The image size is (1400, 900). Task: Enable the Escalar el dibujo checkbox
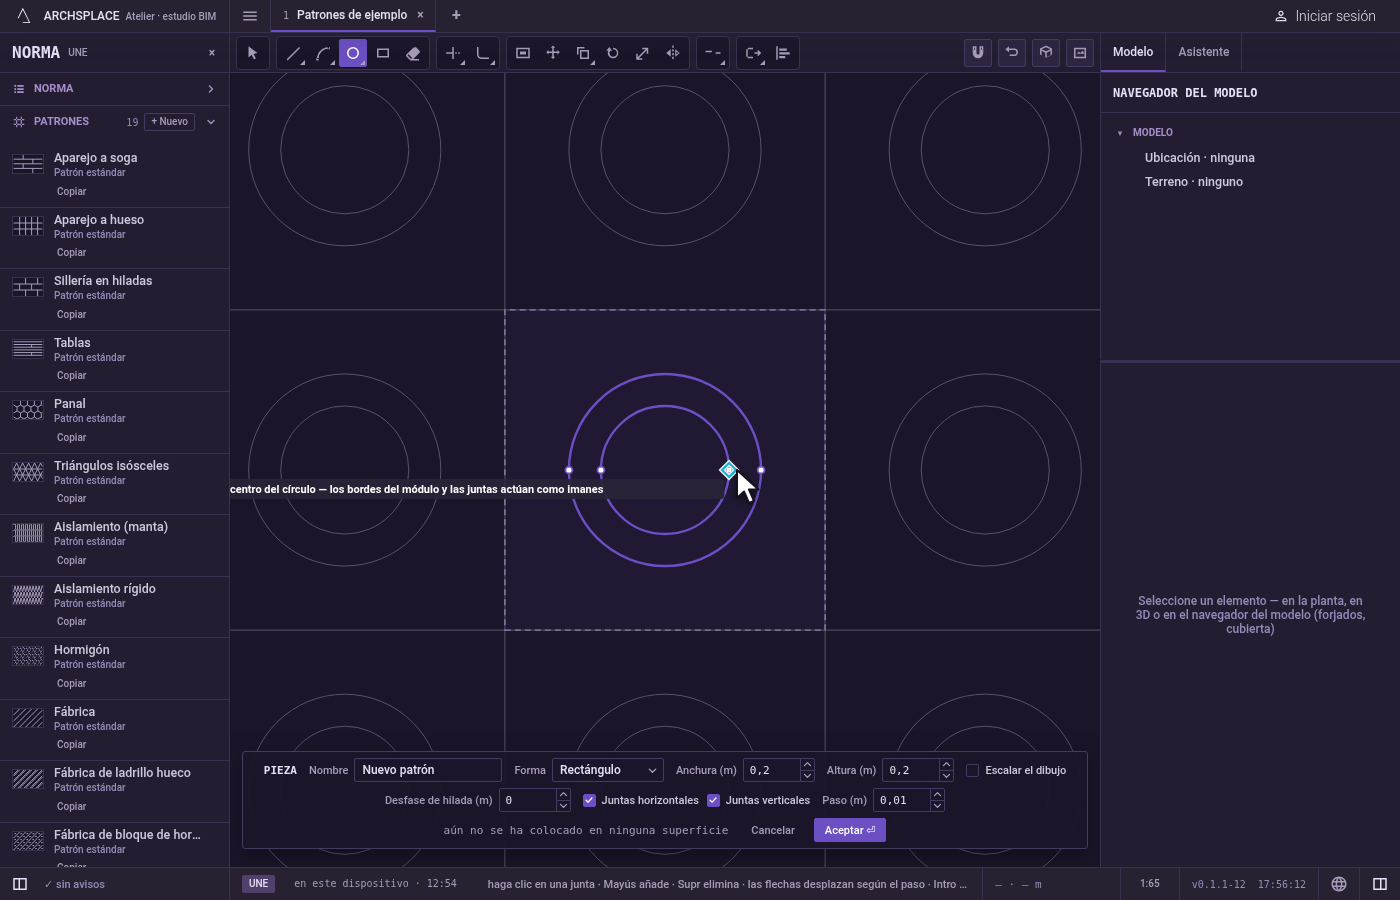(972, 770)
